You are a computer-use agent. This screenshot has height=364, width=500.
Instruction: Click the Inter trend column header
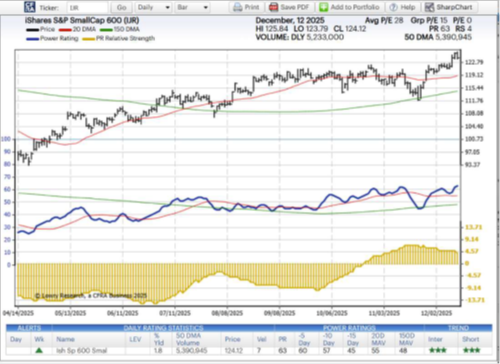click(x=435, y=339)
